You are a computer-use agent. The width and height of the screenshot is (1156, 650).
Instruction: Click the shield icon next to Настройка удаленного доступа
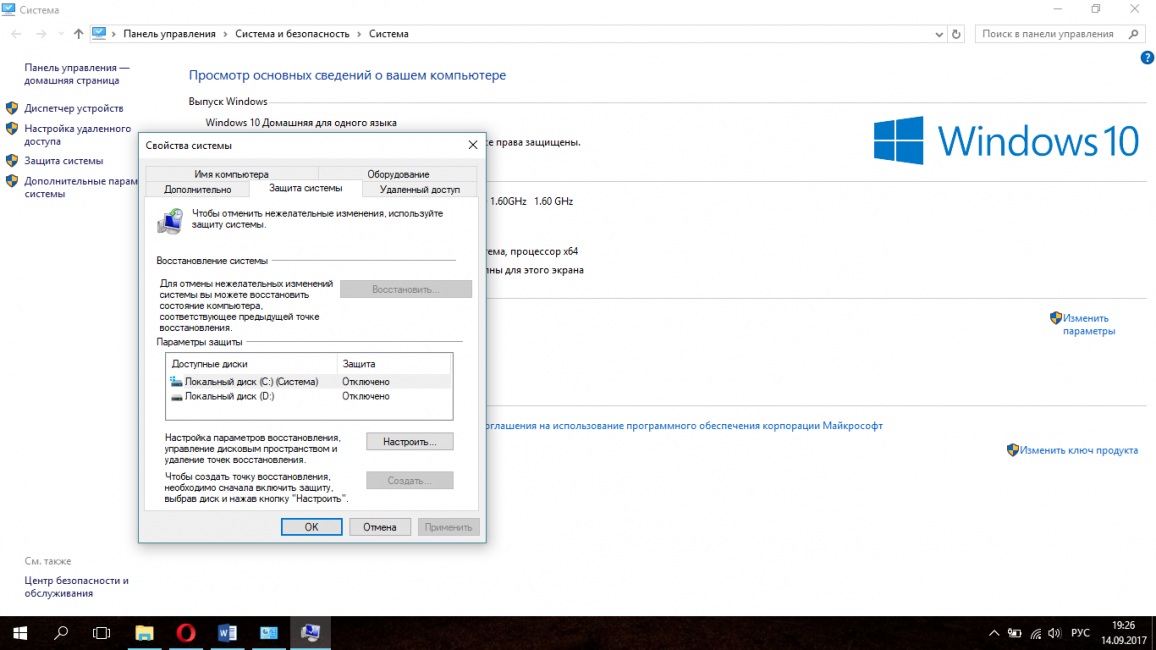[x=12, y=129]
